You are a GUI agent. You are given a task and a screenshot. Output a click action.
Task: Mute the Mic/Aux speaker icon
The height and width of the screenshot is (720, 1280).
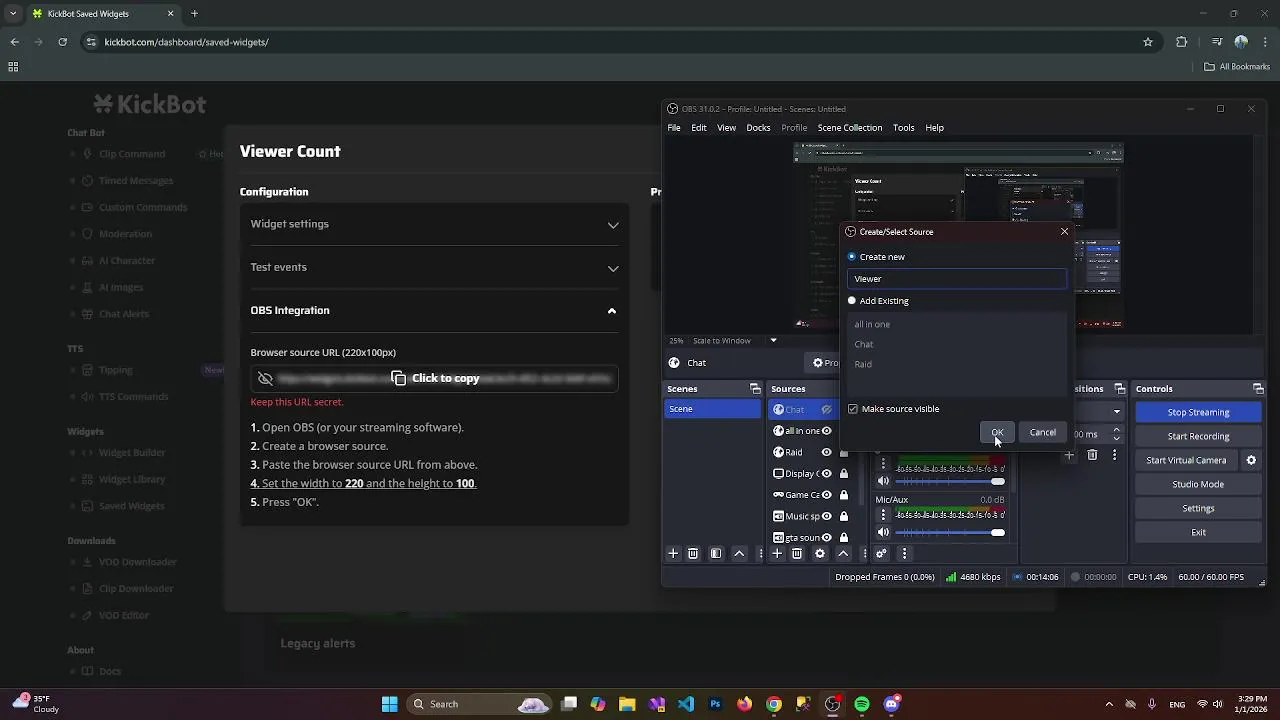883,532
